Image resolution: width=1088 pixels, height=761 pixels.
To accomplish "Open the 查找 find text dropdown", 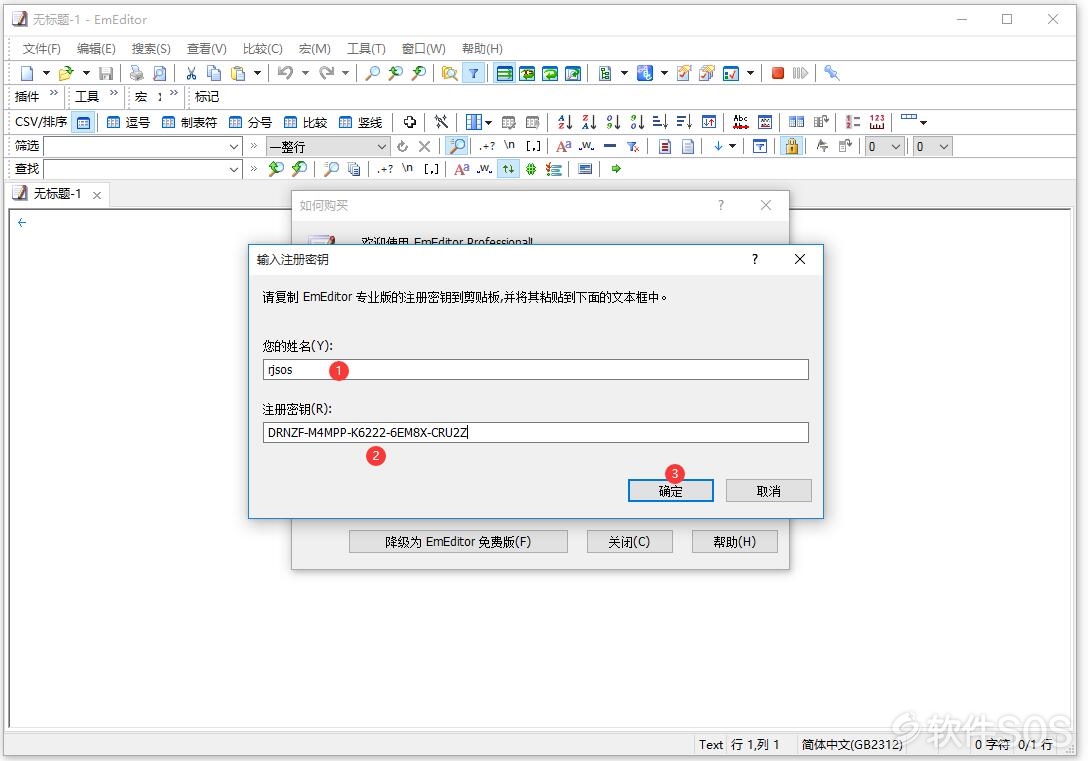I will (x=234, y=169).
